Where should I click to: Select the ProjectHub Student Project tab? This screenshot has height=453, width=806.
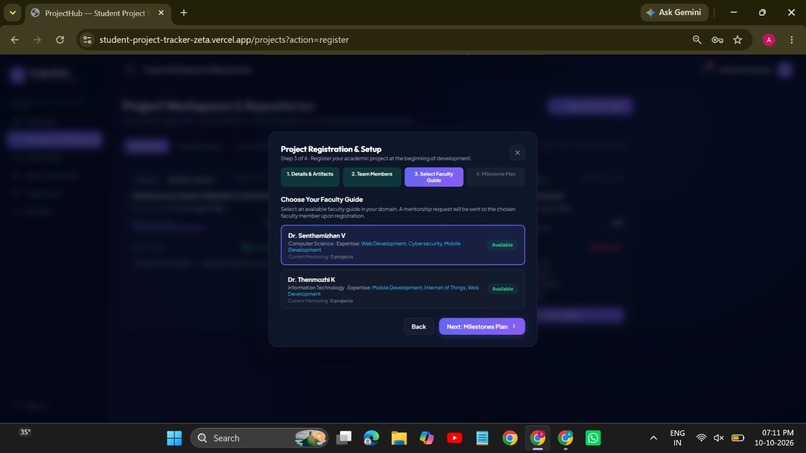click(x=97, y=13)
